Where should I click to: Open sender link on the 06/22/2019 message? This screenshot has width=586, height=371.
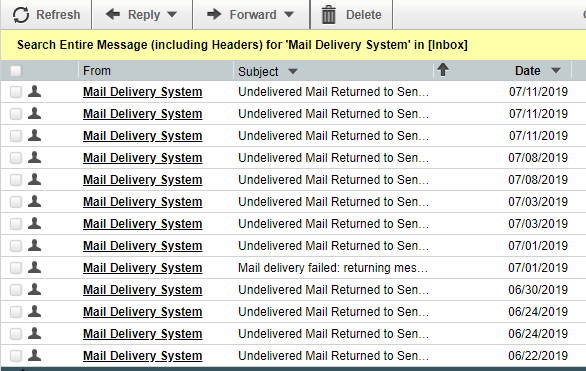coord(142,356)
